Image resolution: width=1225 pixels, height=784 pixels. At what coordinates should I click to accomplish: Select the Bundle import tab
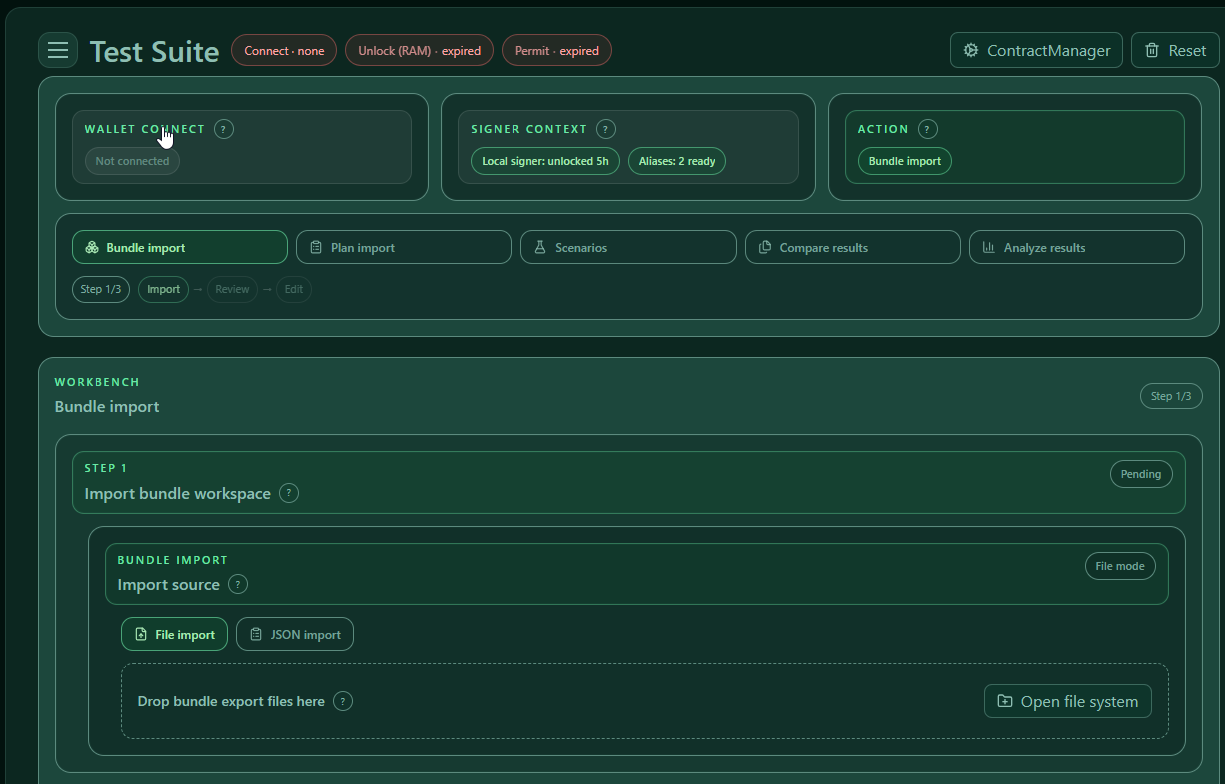(180, 247)
